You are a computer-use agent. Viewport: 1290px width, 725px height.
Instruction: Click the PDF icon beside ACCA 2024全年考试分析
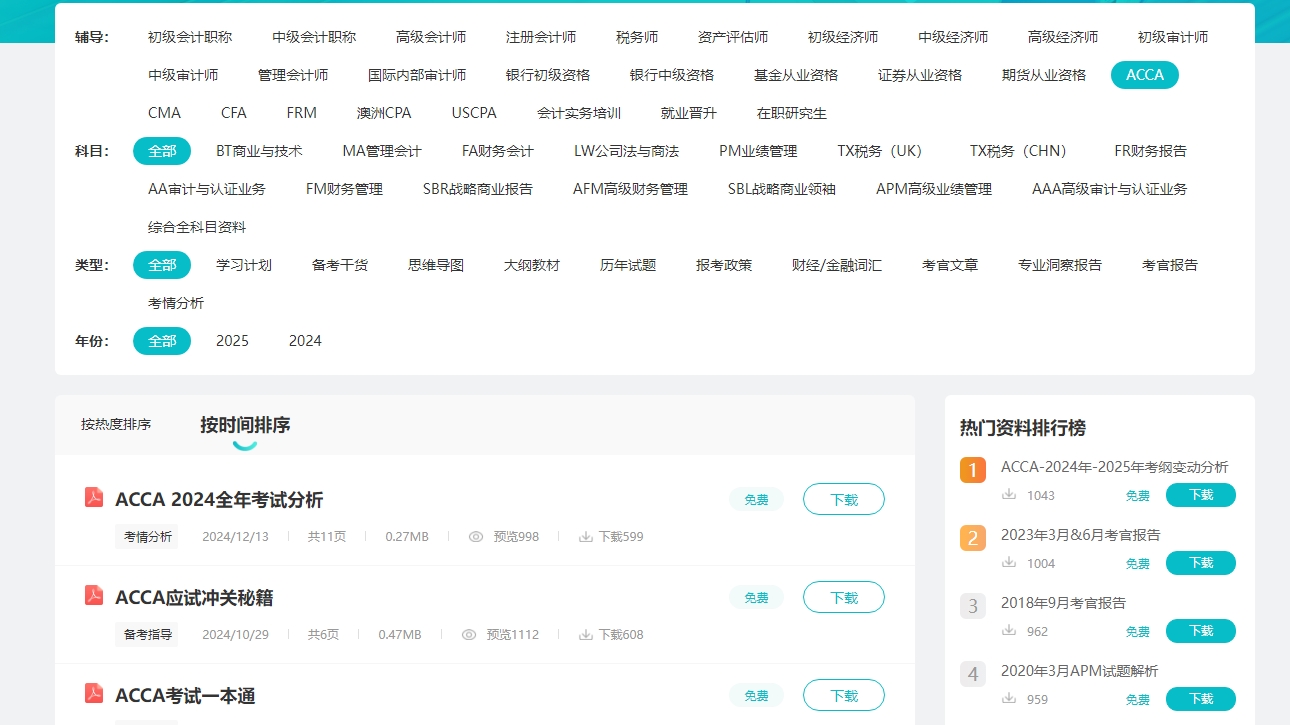click(x=92, y=498)
